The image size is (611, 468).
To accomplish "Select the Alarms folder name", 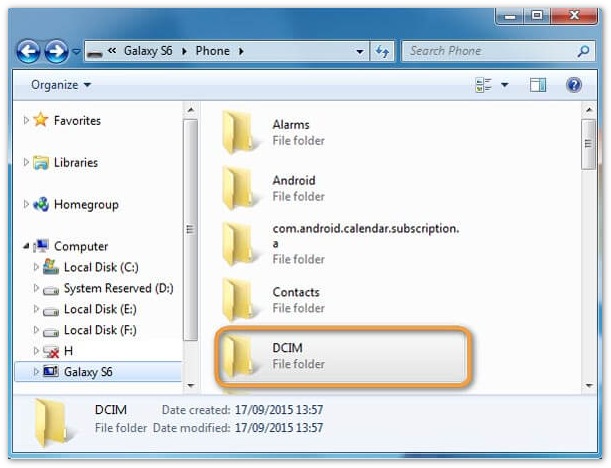I will pyautogui.click(x=291, y=125).
